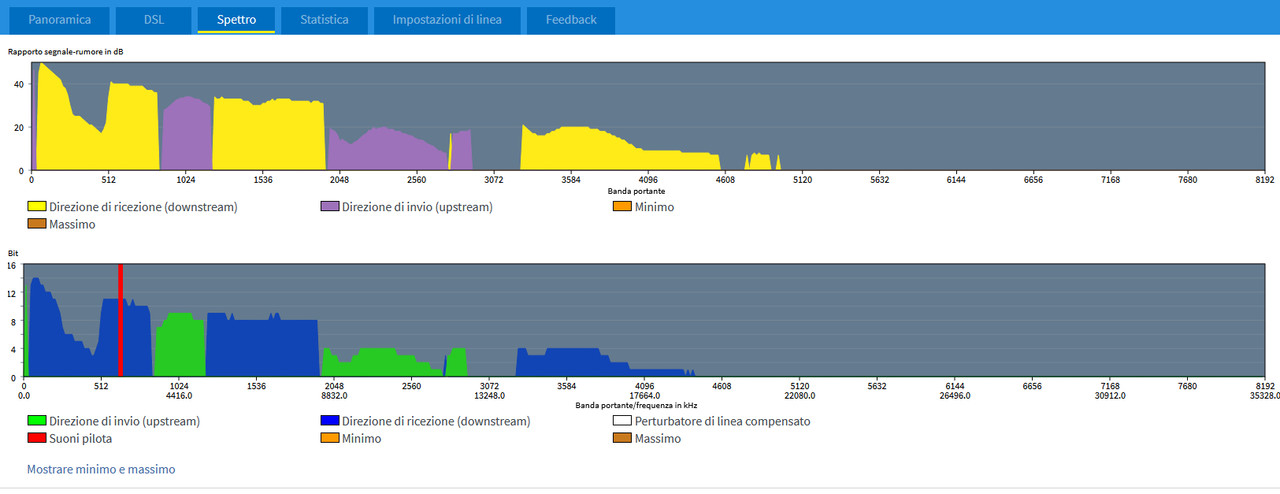Click the 4416.0 frequency value
This screenshot has width=1280, height=494.
pyautogui.click(x=179, y=395)
